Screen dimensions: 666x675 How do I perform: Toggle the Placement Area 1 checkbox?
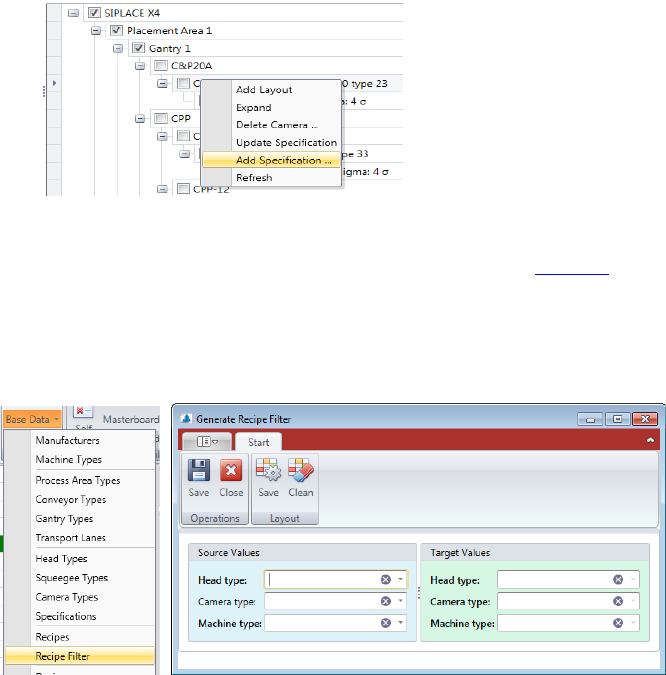point(116,31)
